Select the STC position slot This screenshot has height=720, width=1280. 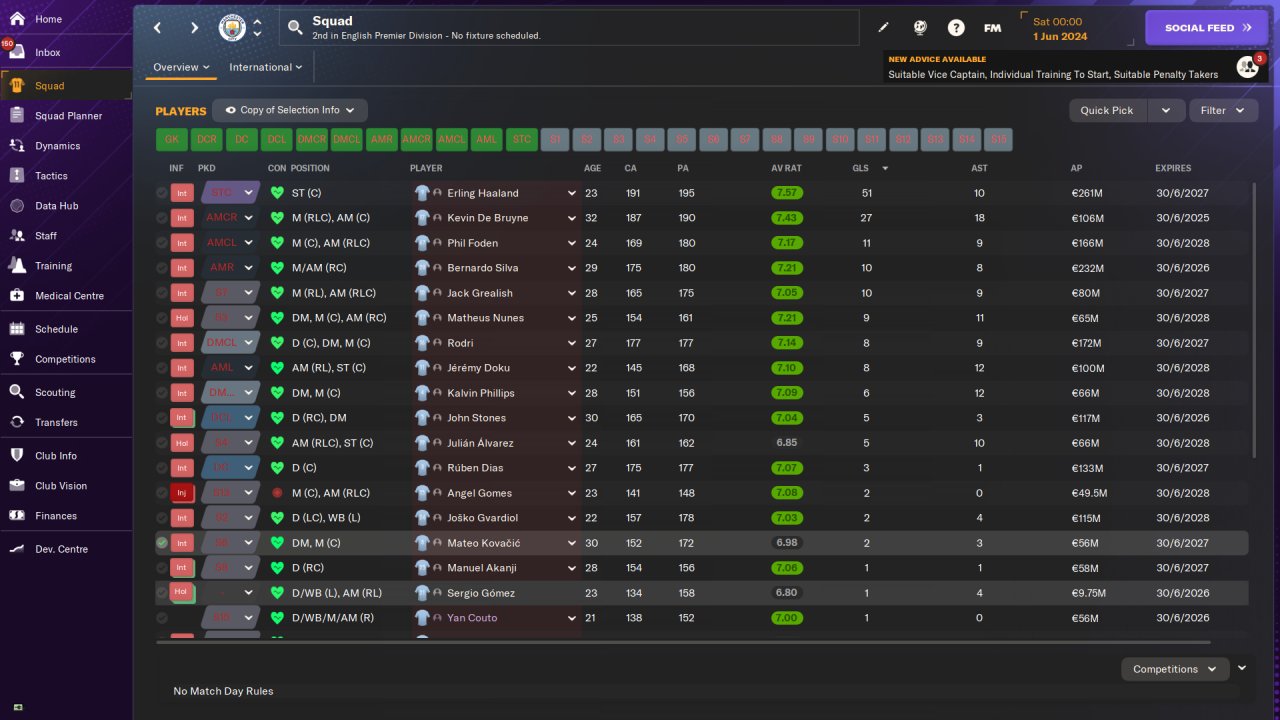(x=522, y=140)
